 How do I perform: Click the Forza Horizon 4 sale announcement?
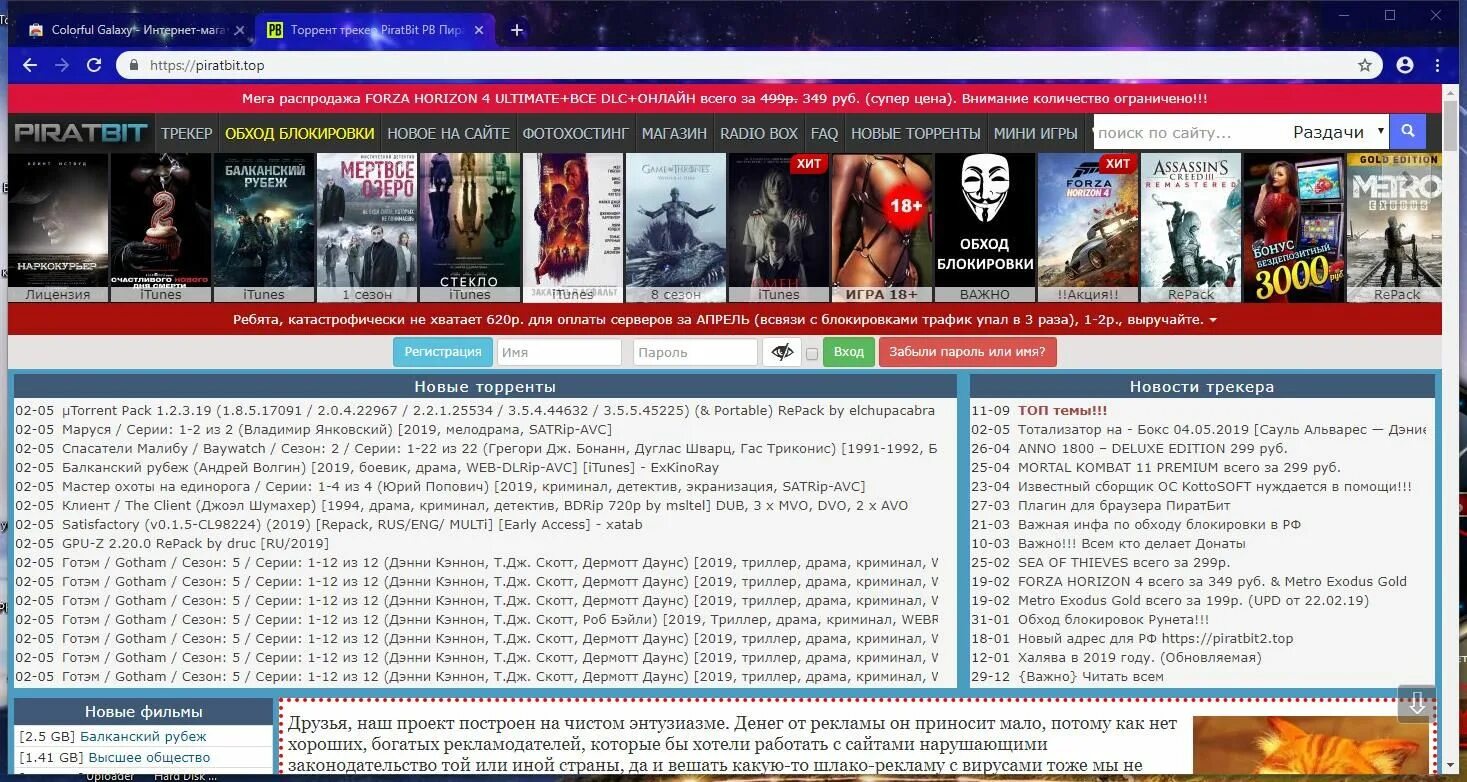pos(725,99)
